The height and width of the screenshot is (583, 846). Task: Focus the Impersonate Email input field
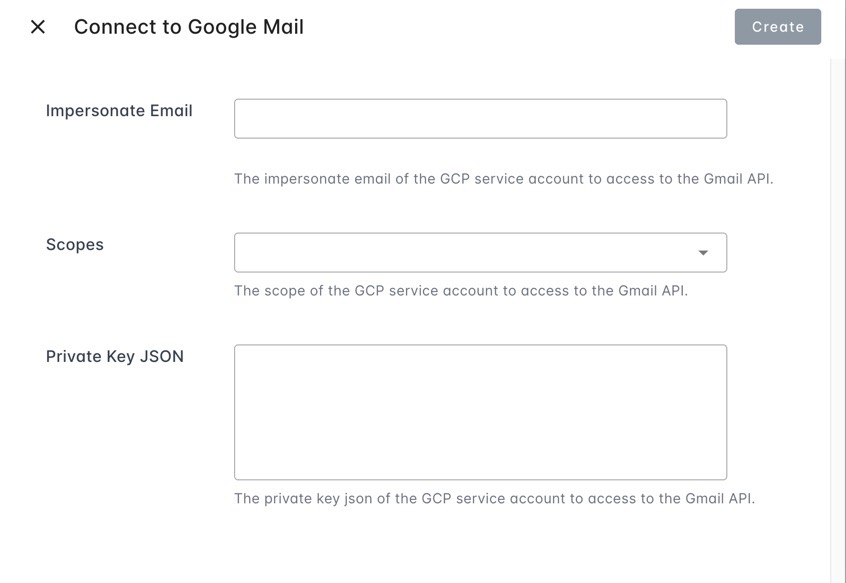480,118
